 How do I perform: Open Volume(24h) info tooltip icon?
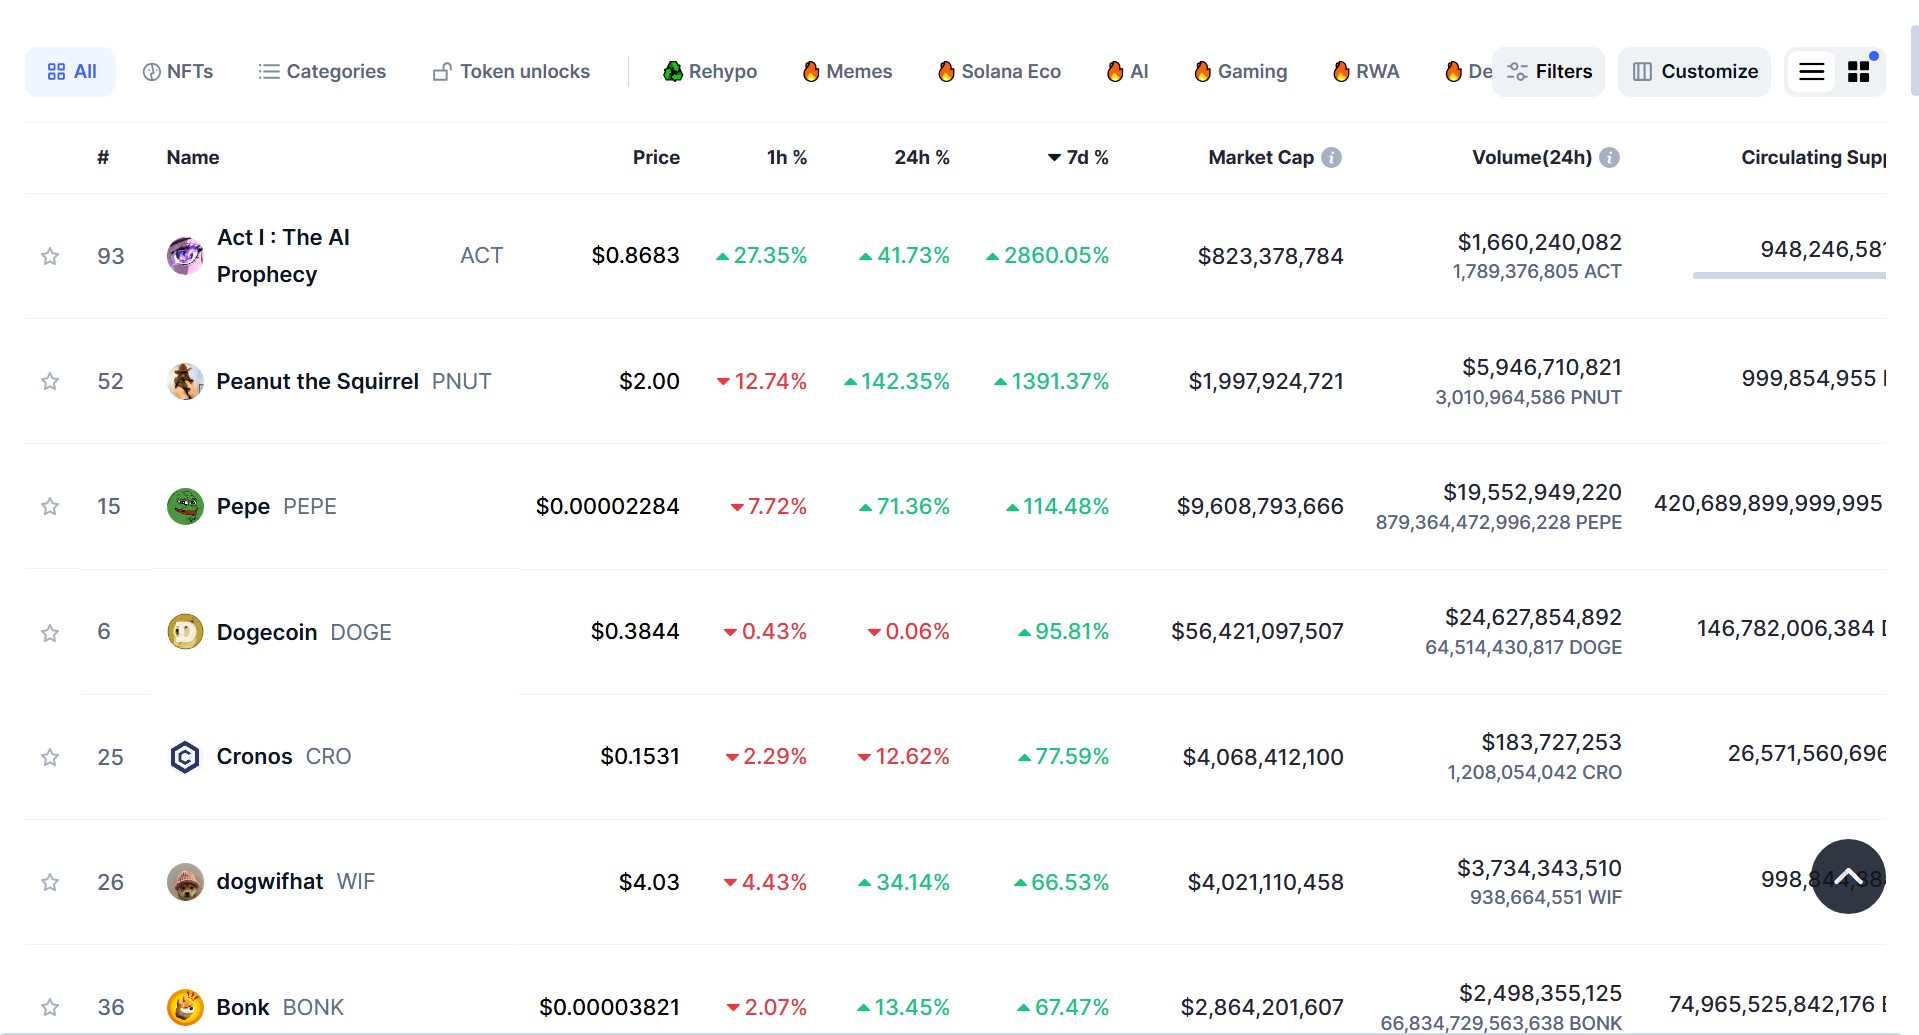(x=1609, y=158)
